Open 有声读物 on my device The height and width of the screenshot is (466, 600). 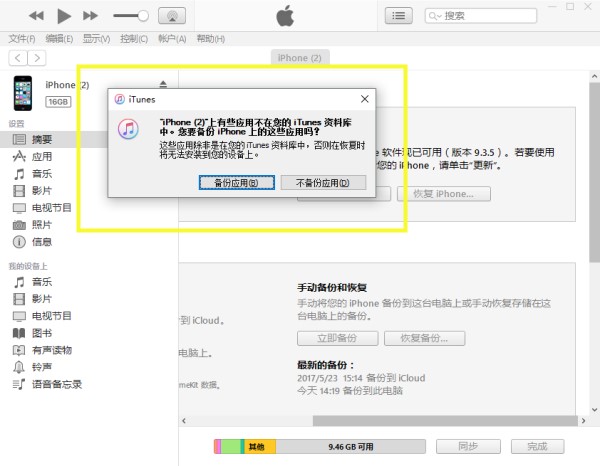point(51,350)
